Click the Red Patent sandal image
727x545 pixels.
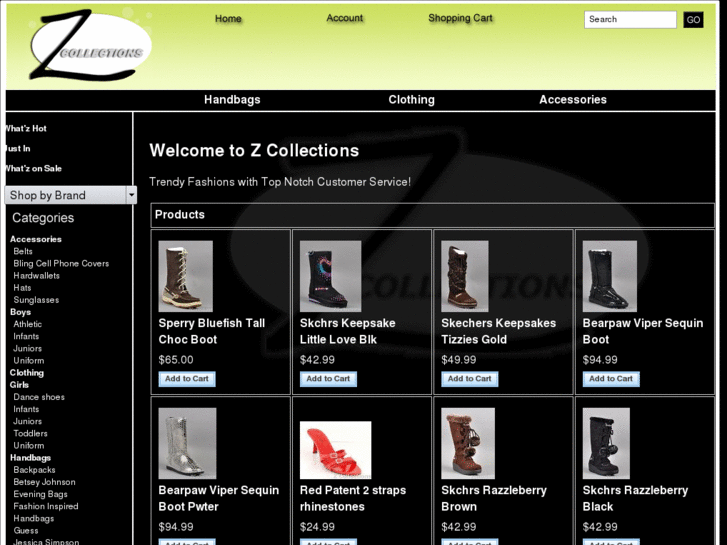pos(335,450)
